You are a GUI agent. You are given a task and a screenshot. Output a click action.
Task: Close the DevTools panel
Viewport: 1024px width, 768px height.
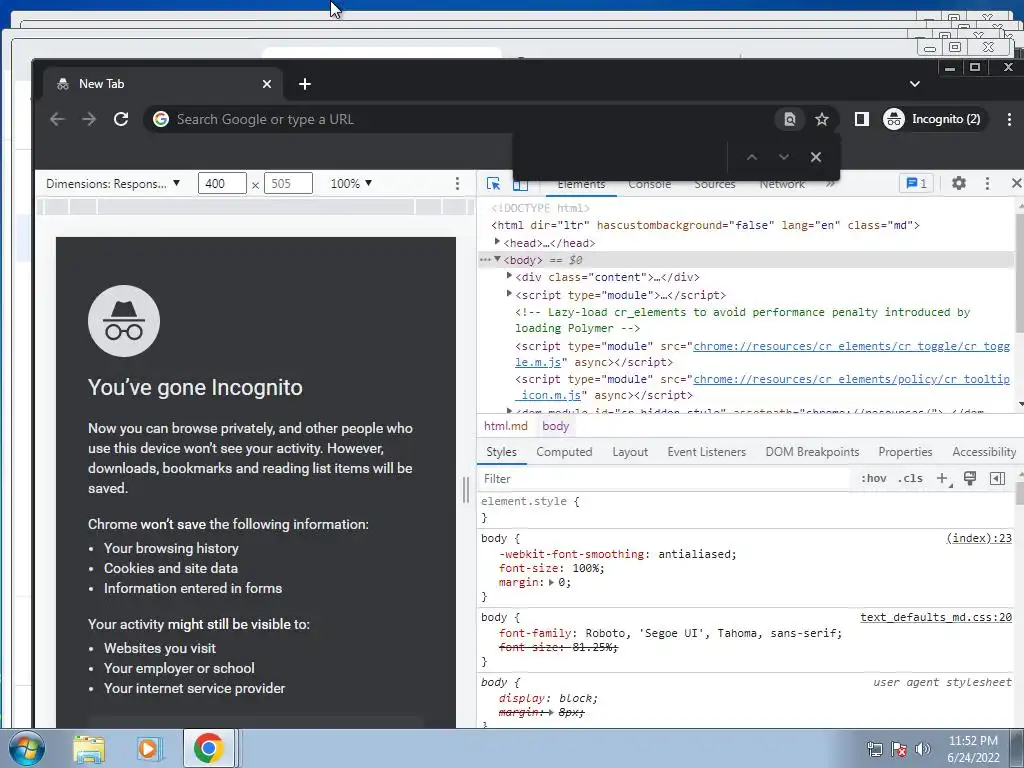pyautogui.click(x=1016, y=184)
